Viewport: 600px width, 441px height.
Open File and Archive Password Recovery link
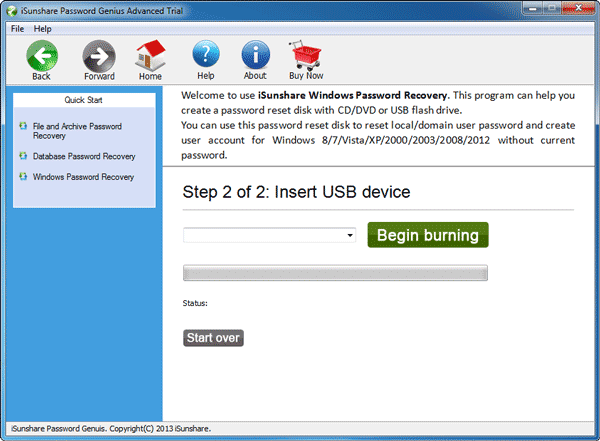(77, 131)
